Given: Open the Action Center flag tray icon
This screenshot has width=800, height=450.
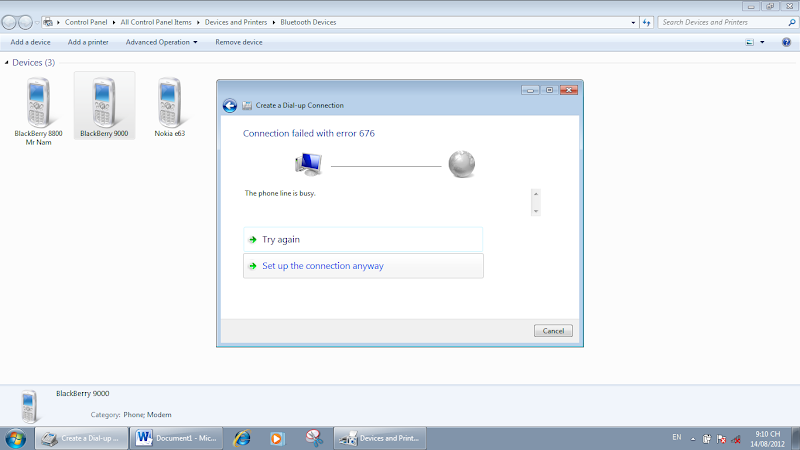Looking at the screenshot, I should pyautogui.click(x=721, y=439).
